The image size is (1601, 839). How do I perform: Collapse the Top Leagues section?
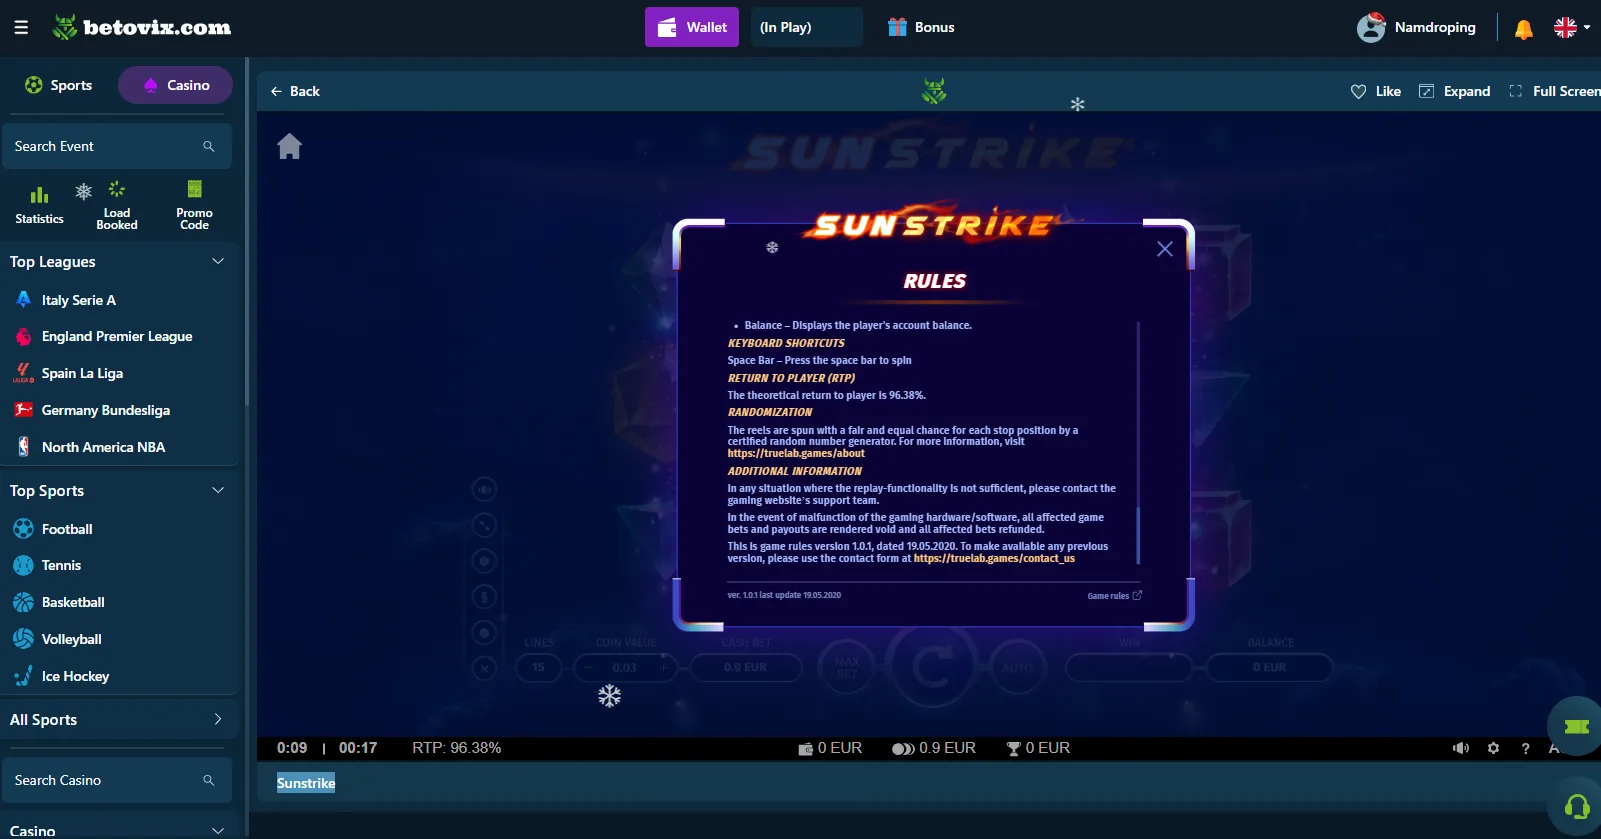pyautogui.click(x=218, y=261)
